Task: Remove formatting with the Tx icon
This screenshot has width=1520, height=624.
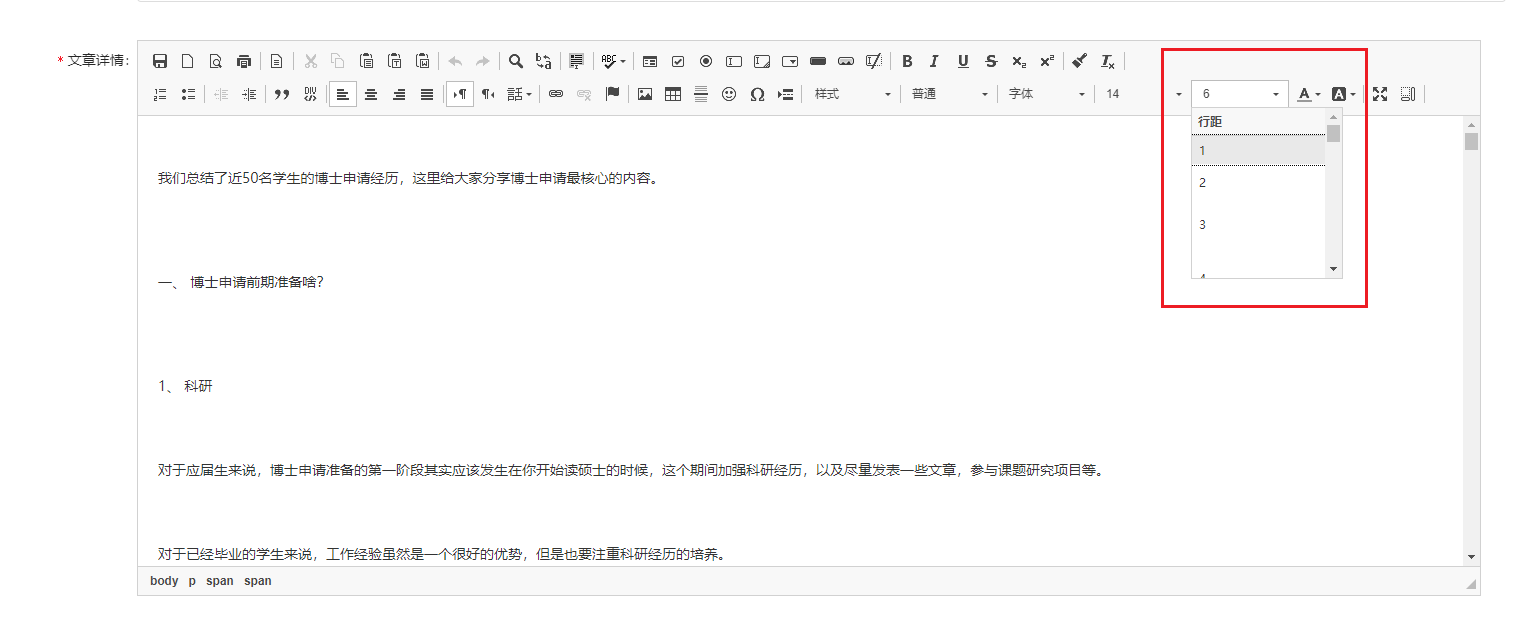Action: [1107, 61]
